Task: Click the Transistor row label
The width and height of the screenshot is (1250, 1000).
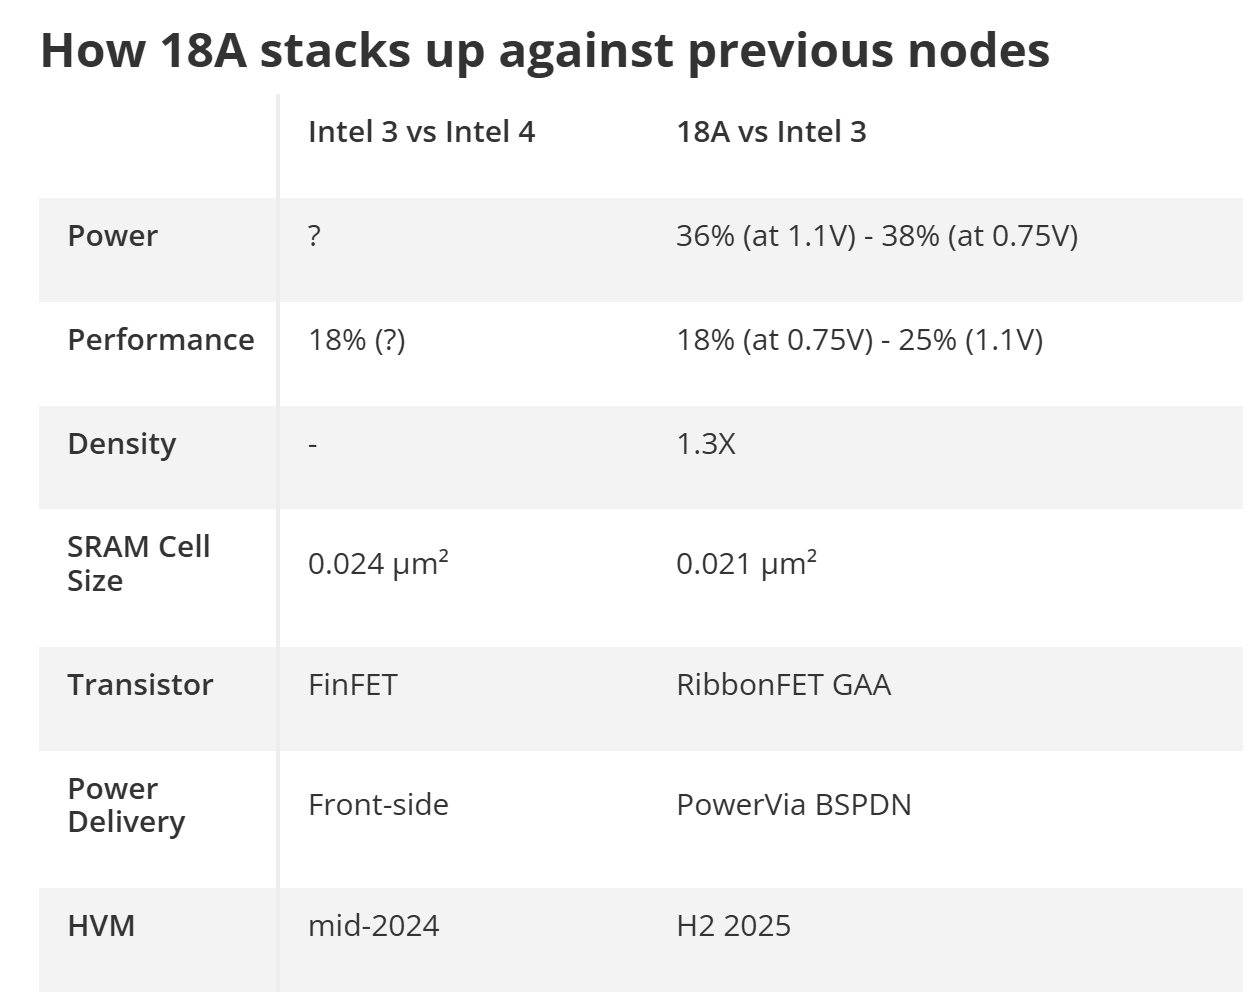Action: (140, 685)
